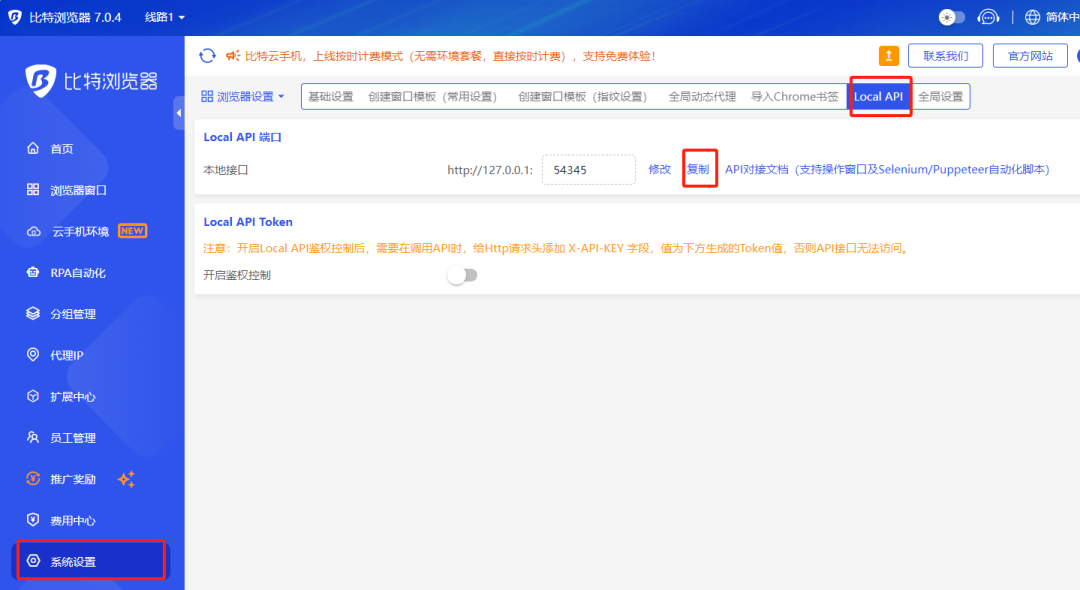This screenshot has width=1080, height=590.
Task: Click the 代理IP location pin icon
Action: [x=33, y=355]
